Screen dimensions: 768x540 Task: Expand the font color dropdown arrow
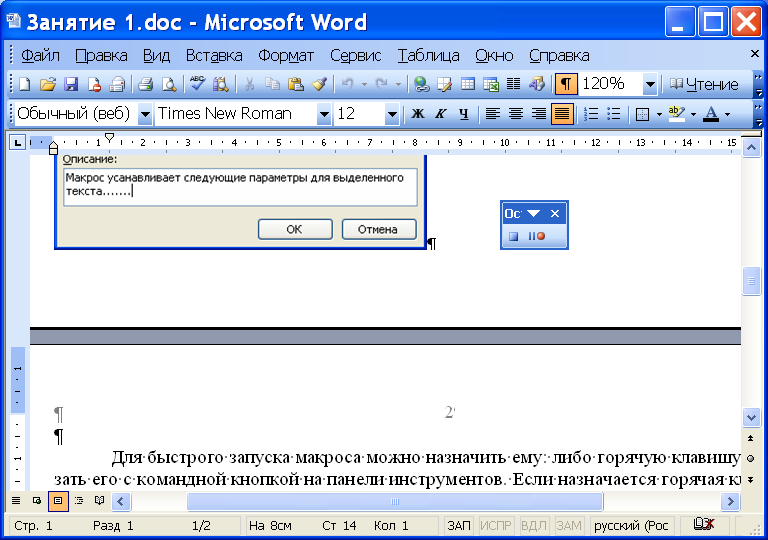coord(727,114)
